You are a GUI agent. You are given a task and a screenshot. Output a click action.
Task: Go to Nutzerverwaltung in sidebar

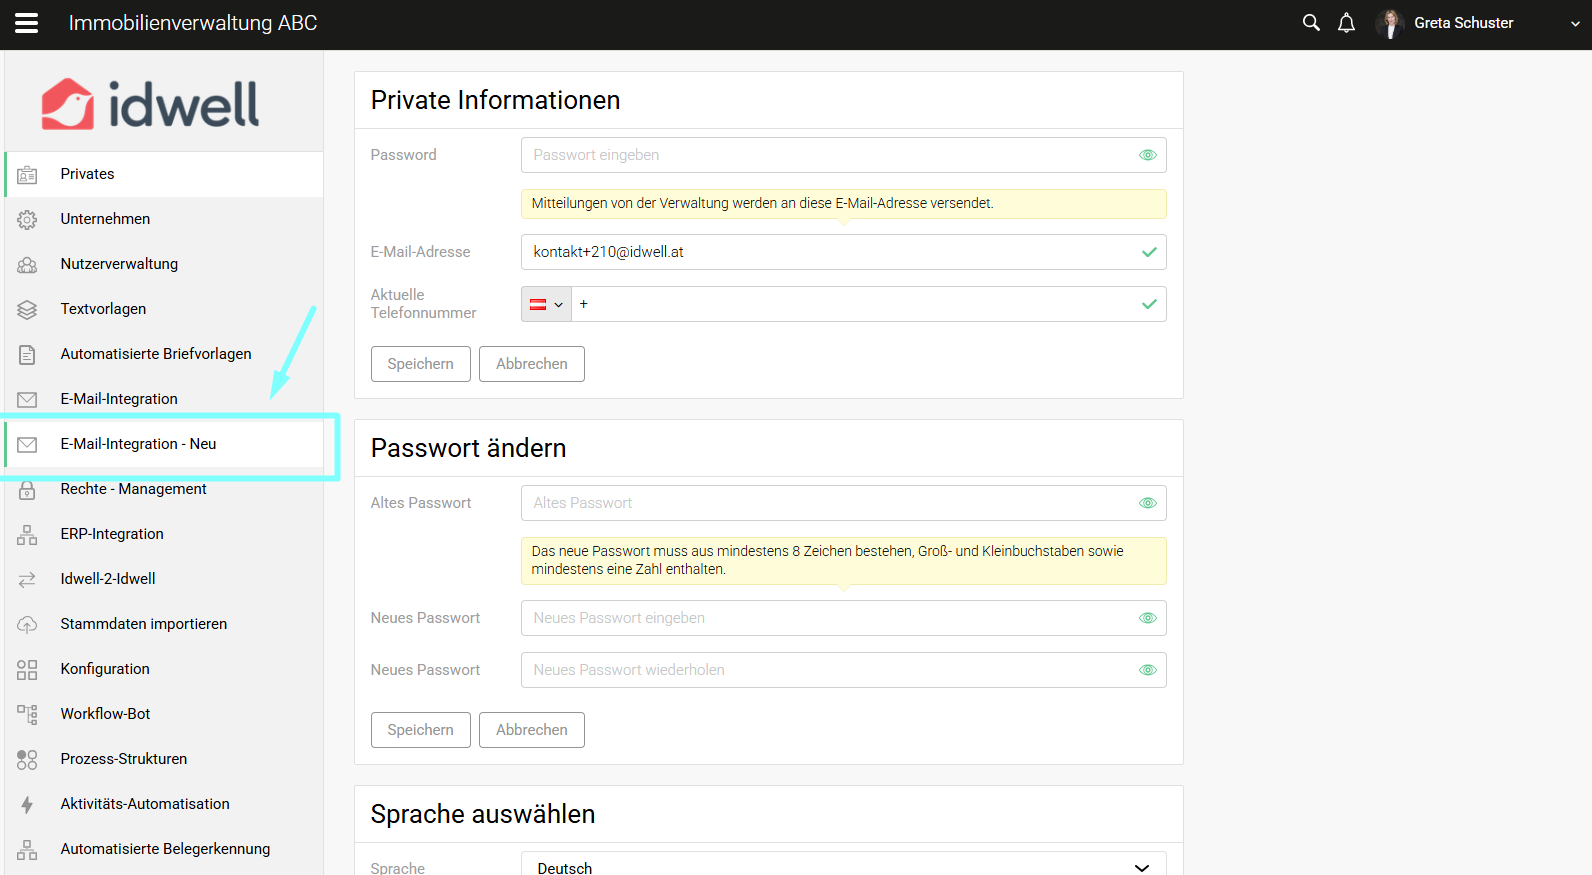click(119, 264)
